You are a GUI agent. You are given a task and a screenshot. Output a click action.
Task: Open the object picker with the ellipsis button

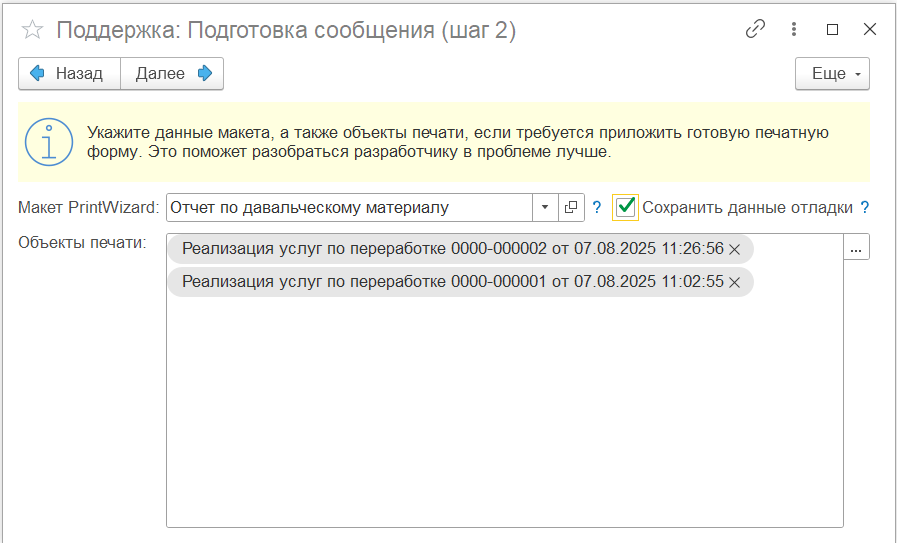pos(856,247)
